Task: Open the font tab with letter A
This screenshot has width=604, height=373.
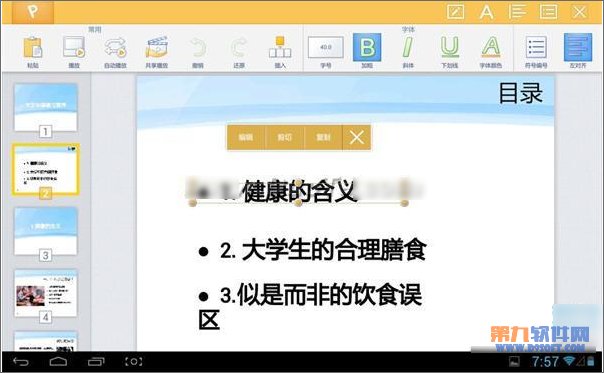Action: click(487, 12)
